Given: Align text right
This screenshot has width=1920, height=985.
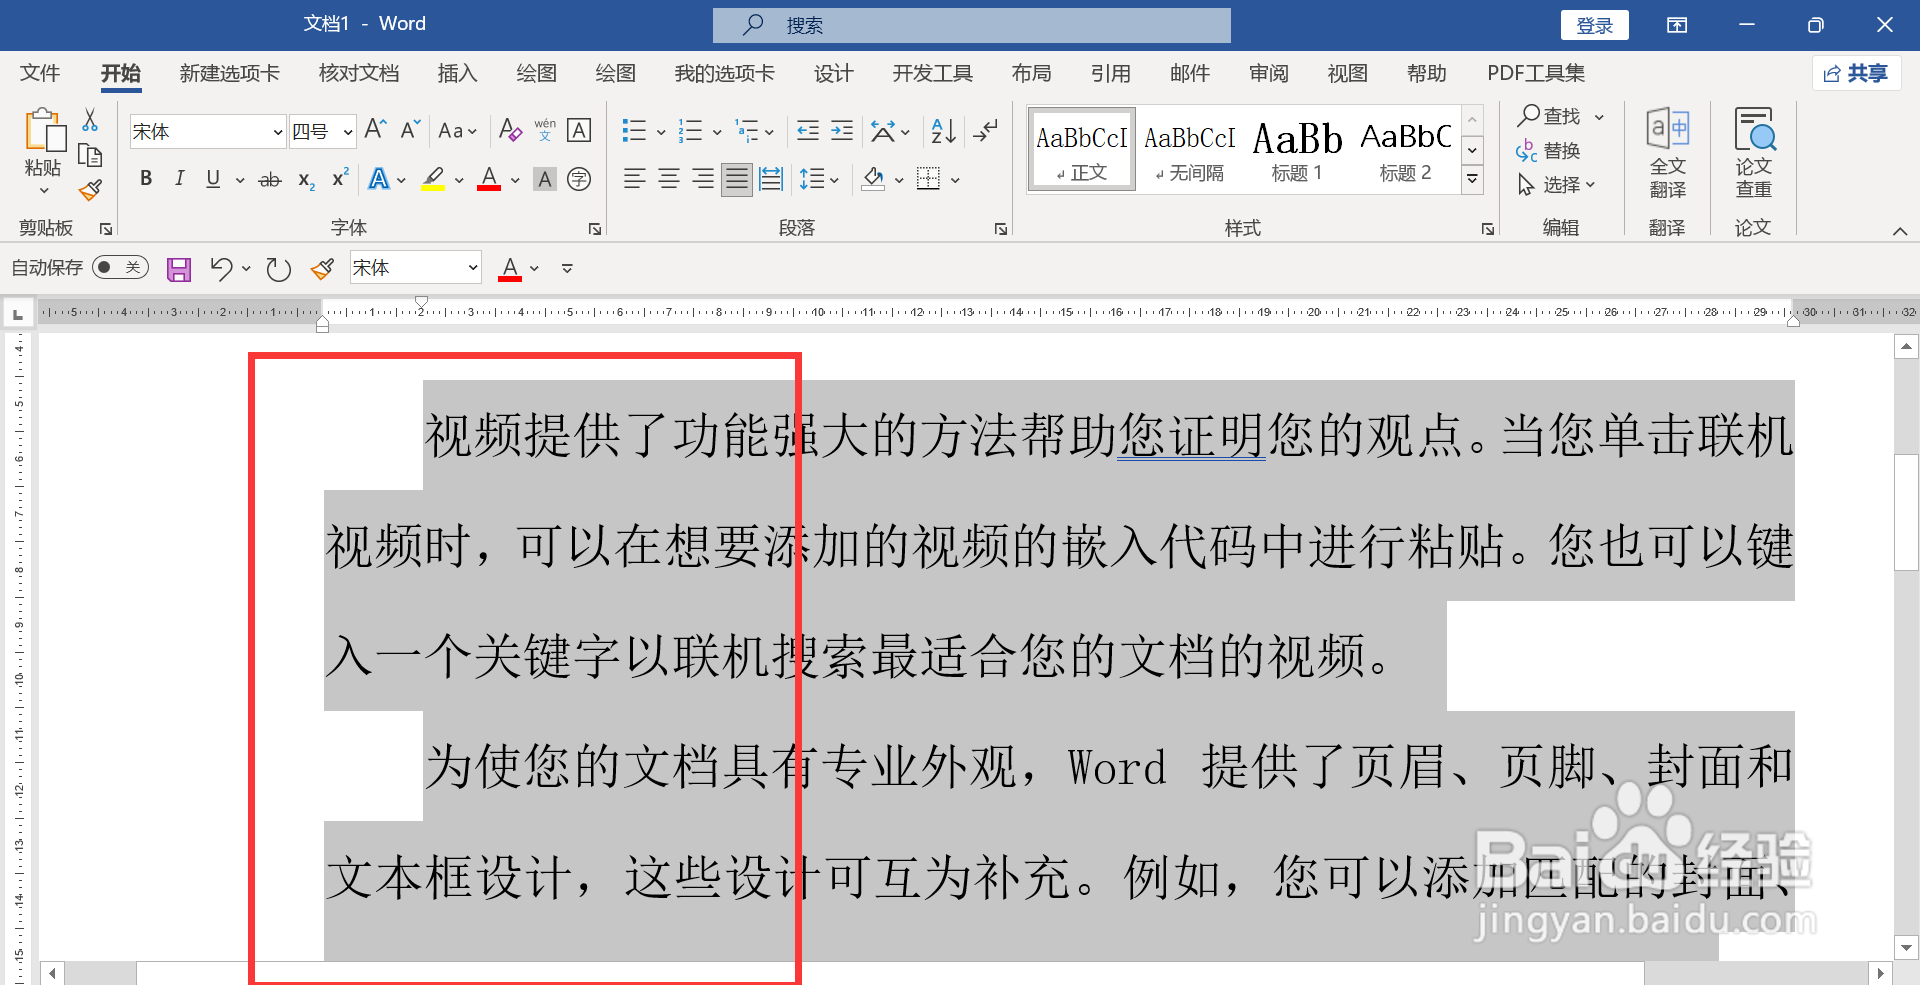Looking at the screenshot, I should [703, 179].
